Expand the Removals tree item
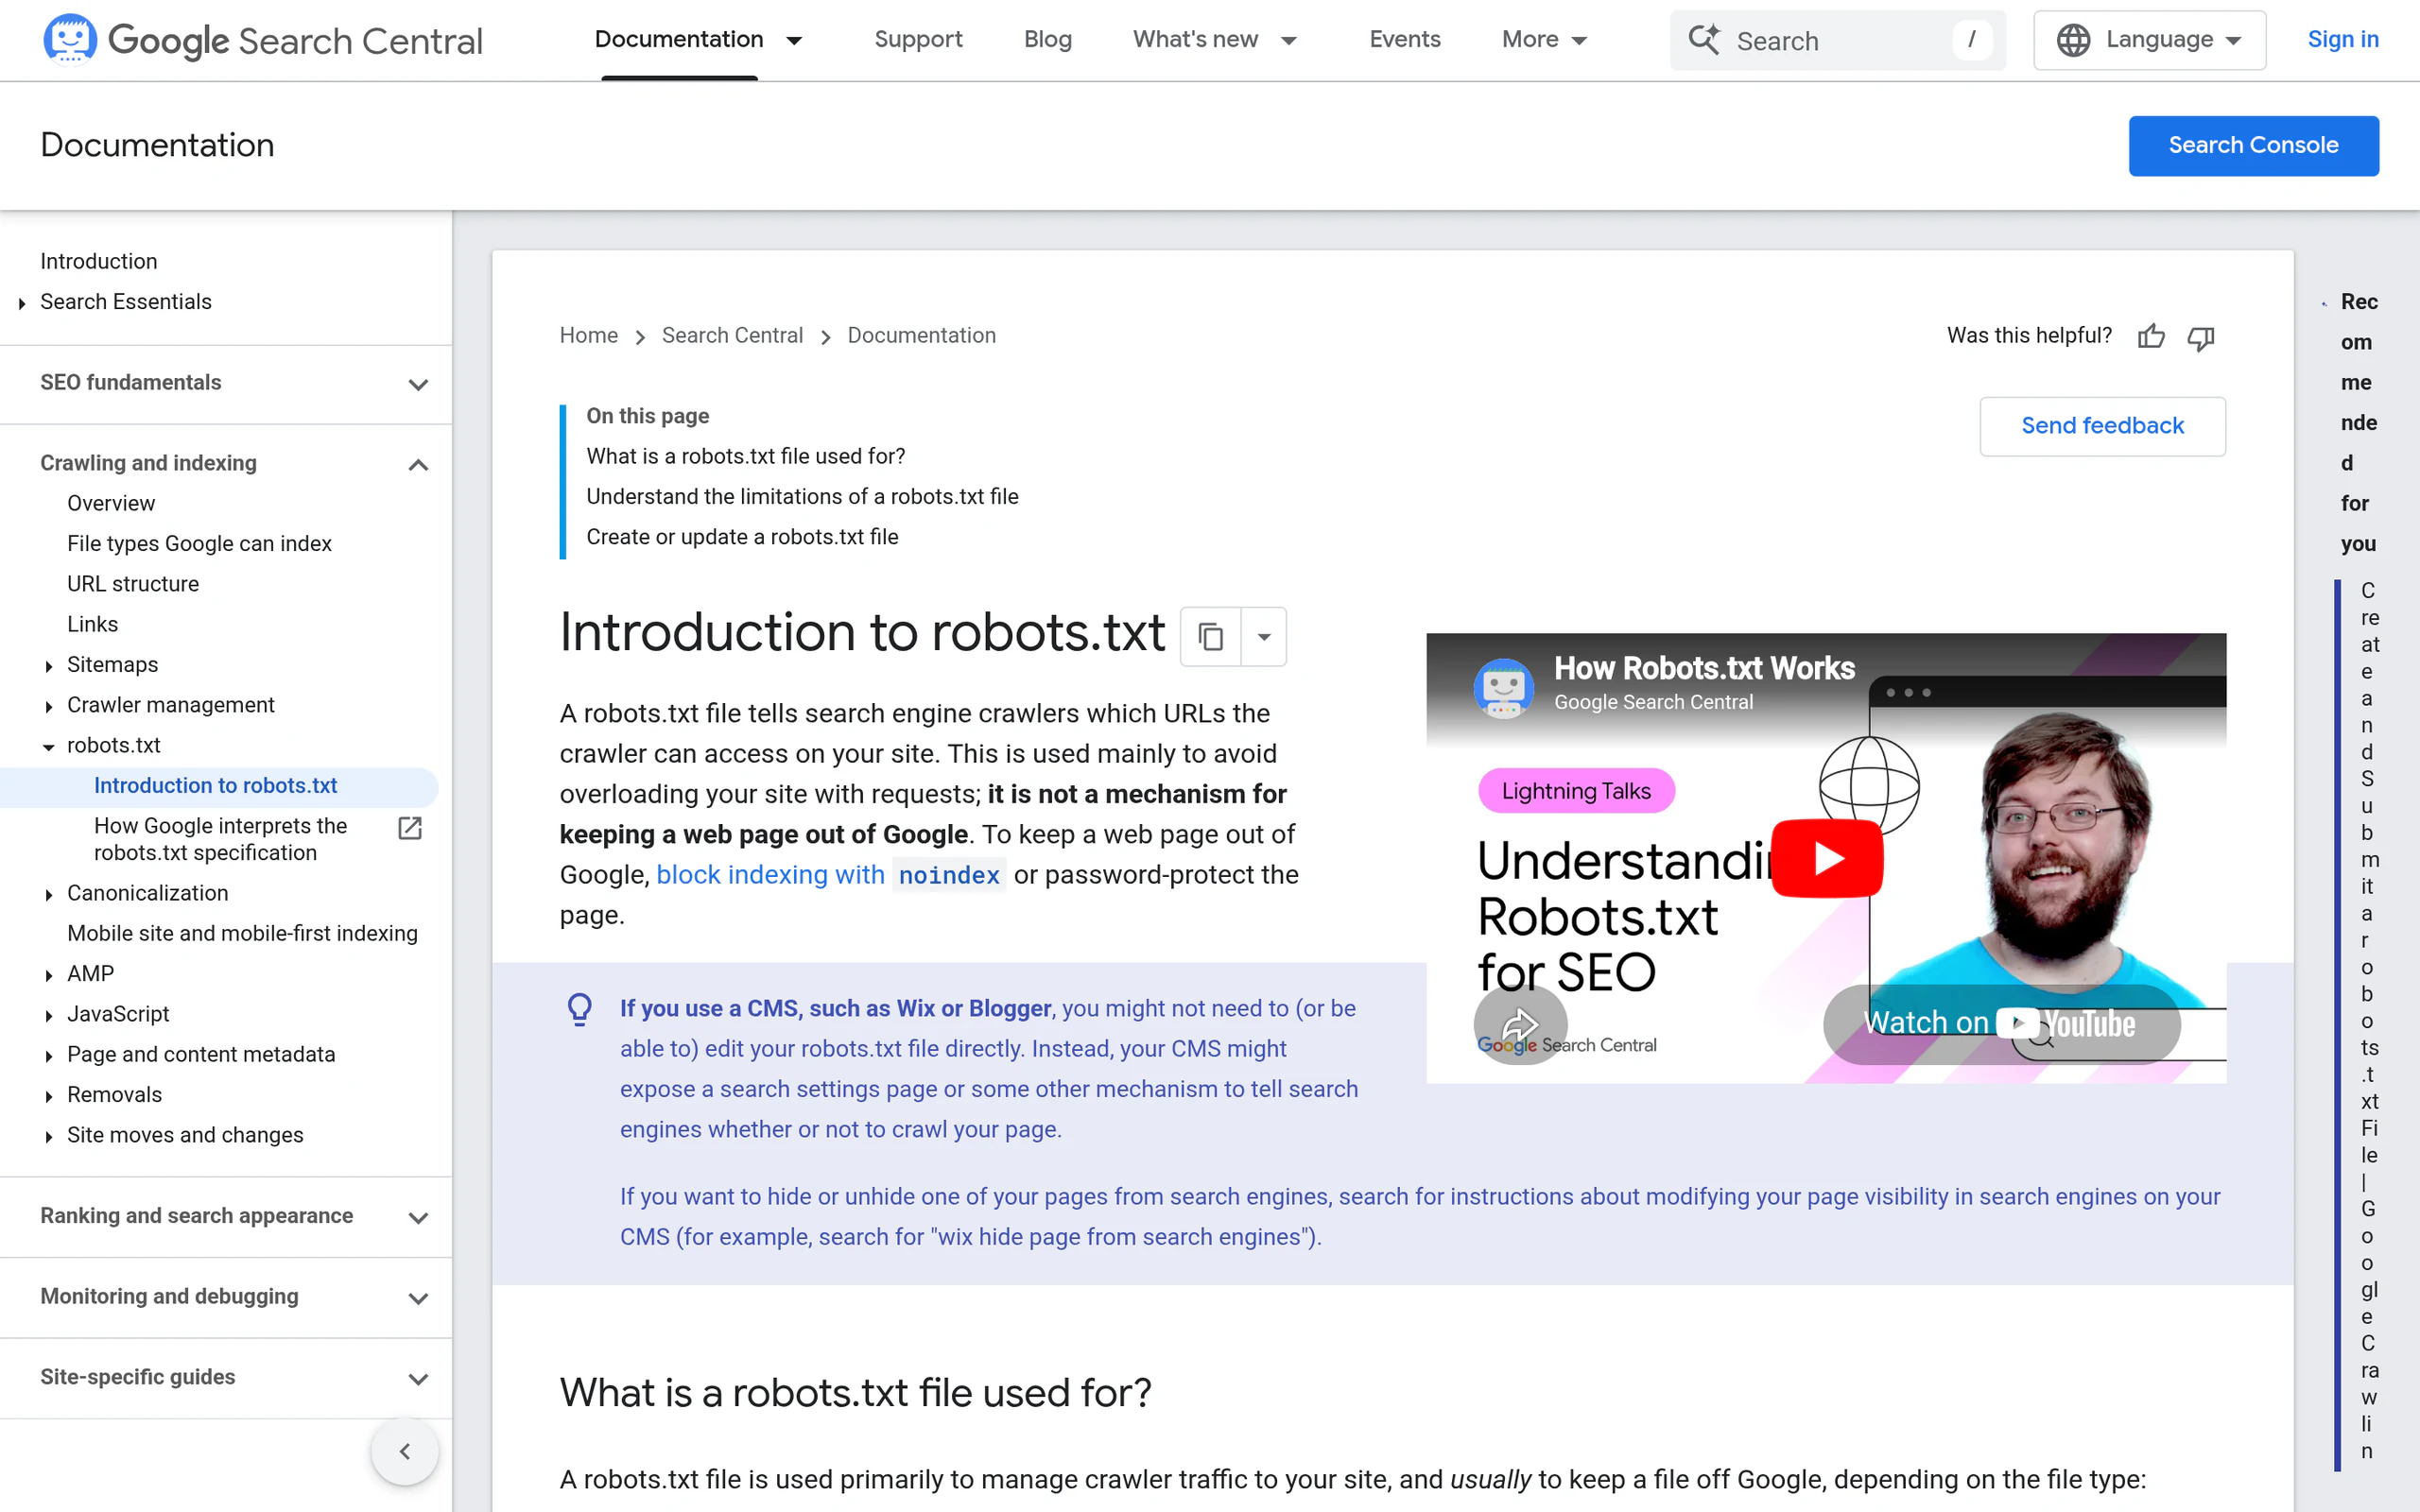 [48, 1096]
